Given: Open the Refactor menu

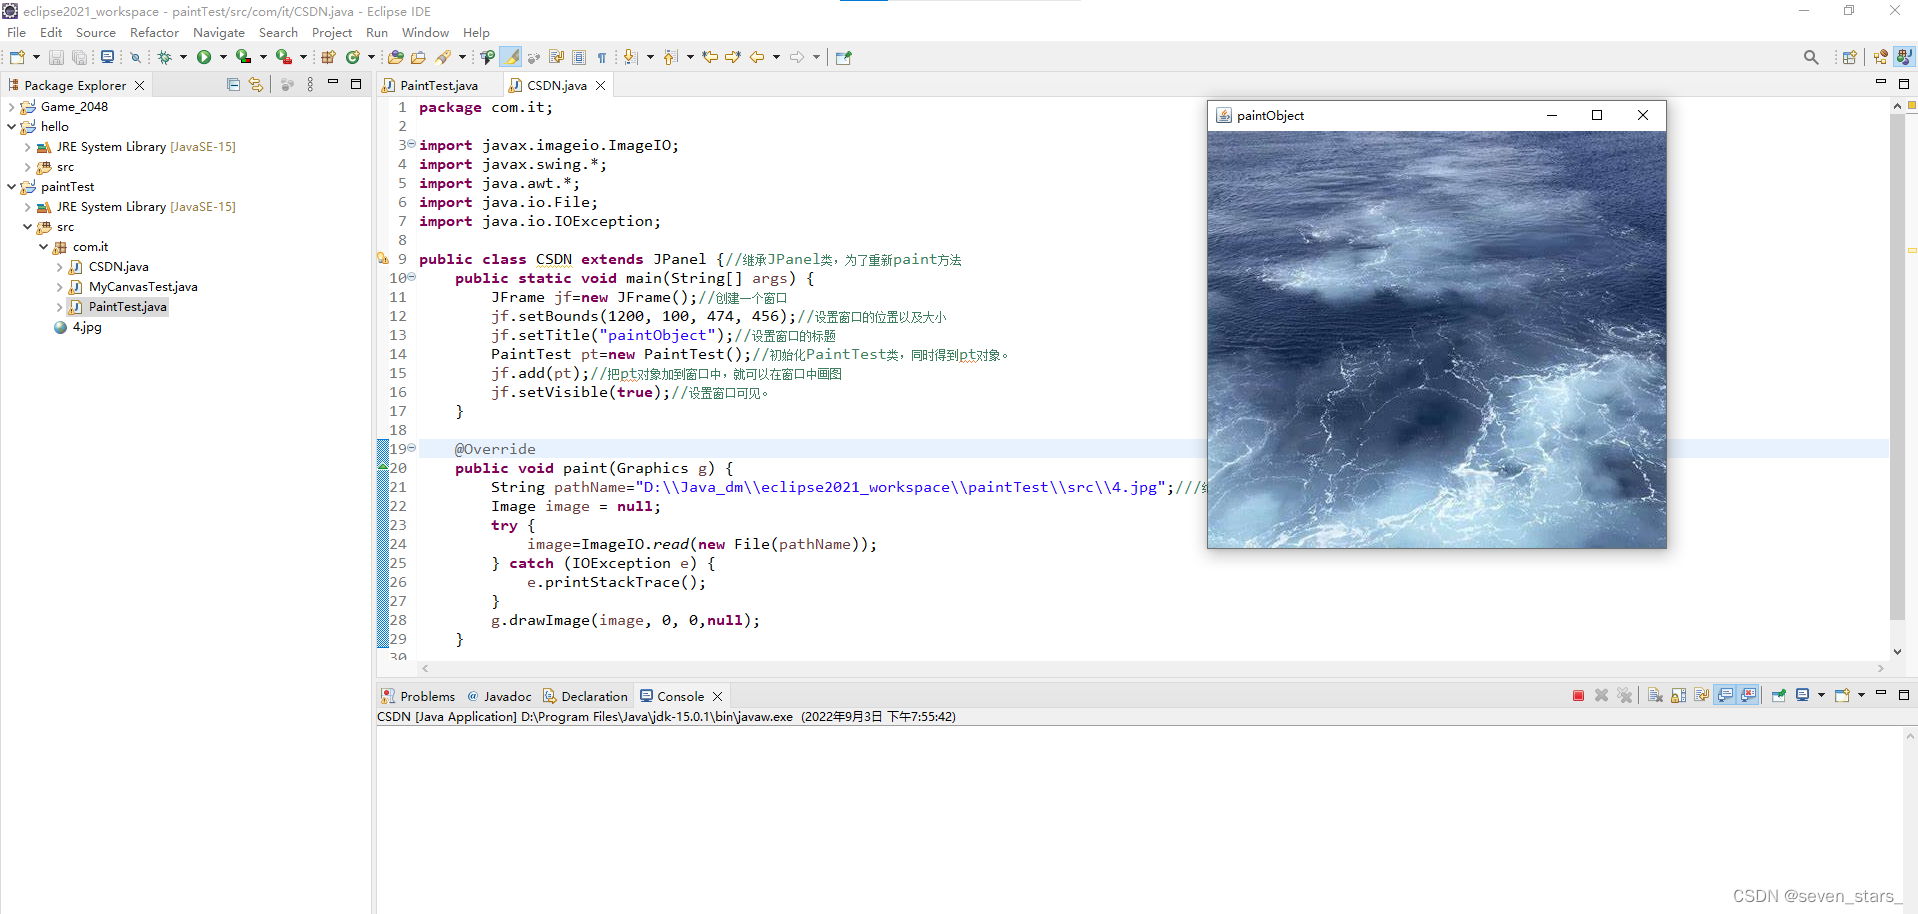Looking at the screenshot, I should click(154, 32).
